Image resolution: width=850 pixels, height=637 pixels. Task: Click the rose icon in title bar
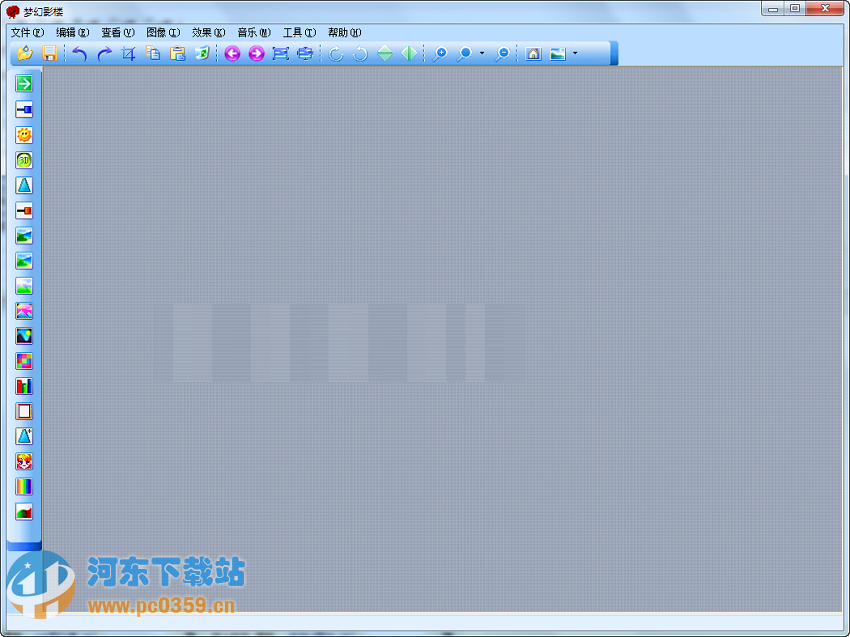click(12, 11)
